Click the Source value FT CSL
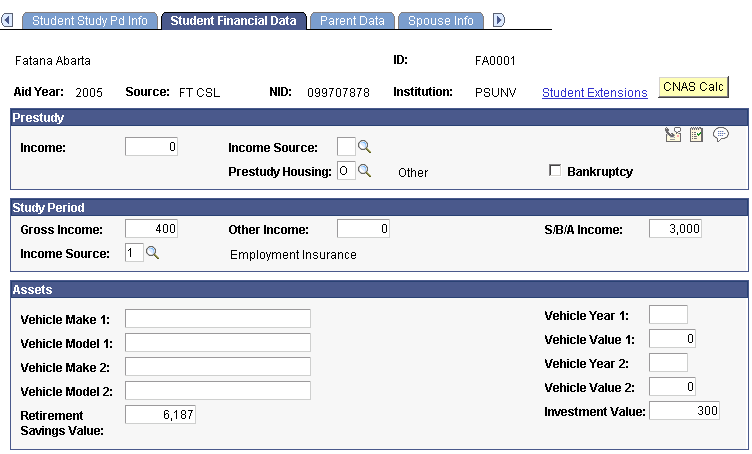The image size is (752, 454). 200,93
